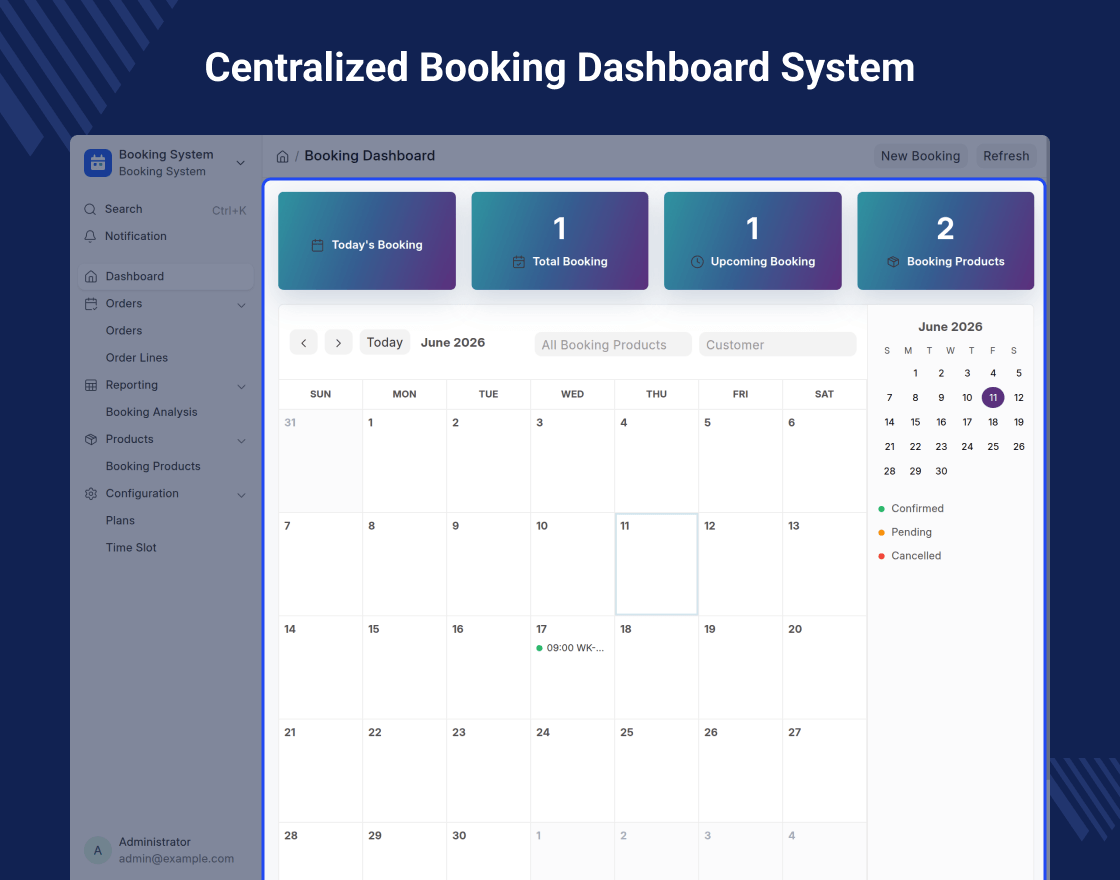
Task: Click June 24 cell in main calendar
Action: pos(572,770)
